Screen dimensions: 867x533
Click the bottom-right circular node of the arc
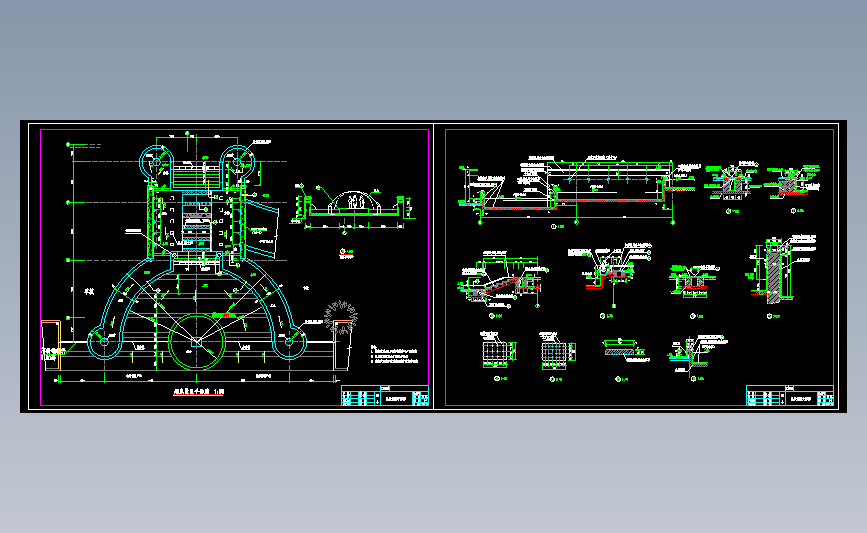[289, 342]
